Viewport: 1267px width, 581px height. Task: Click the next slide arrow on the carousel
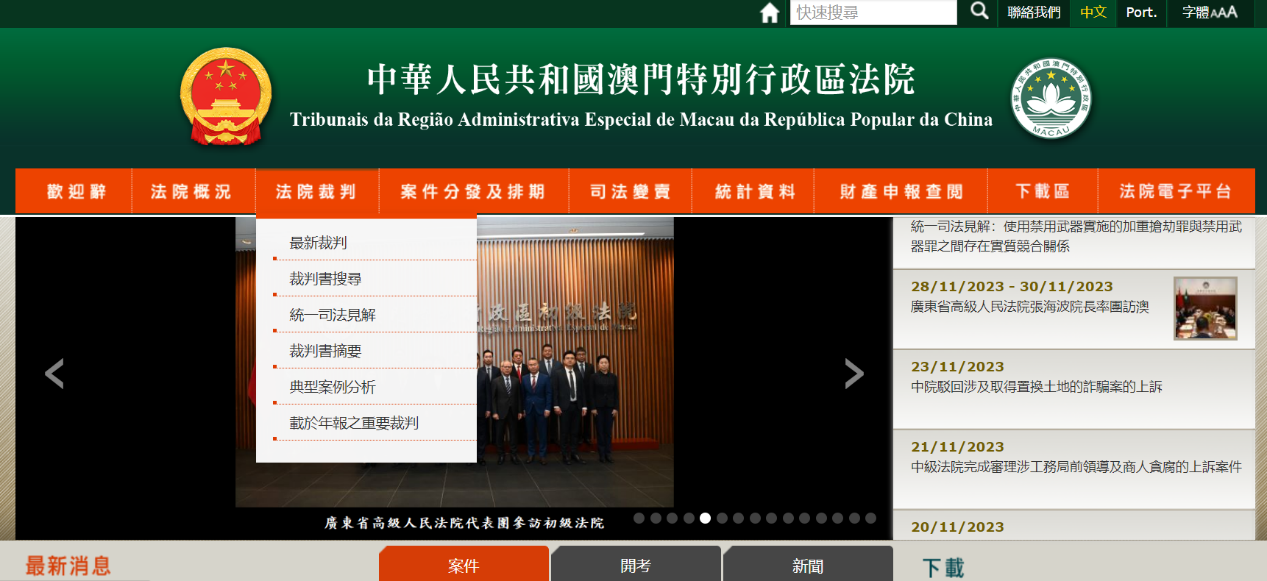click(855, 373)
